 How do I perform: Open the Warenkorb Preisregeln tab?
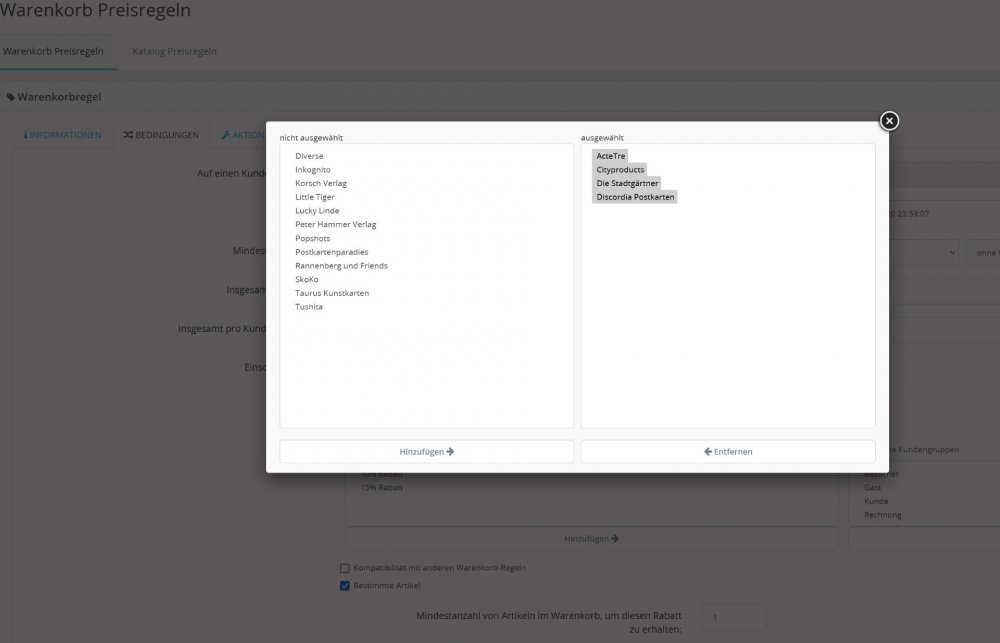[x=54, y=51]
